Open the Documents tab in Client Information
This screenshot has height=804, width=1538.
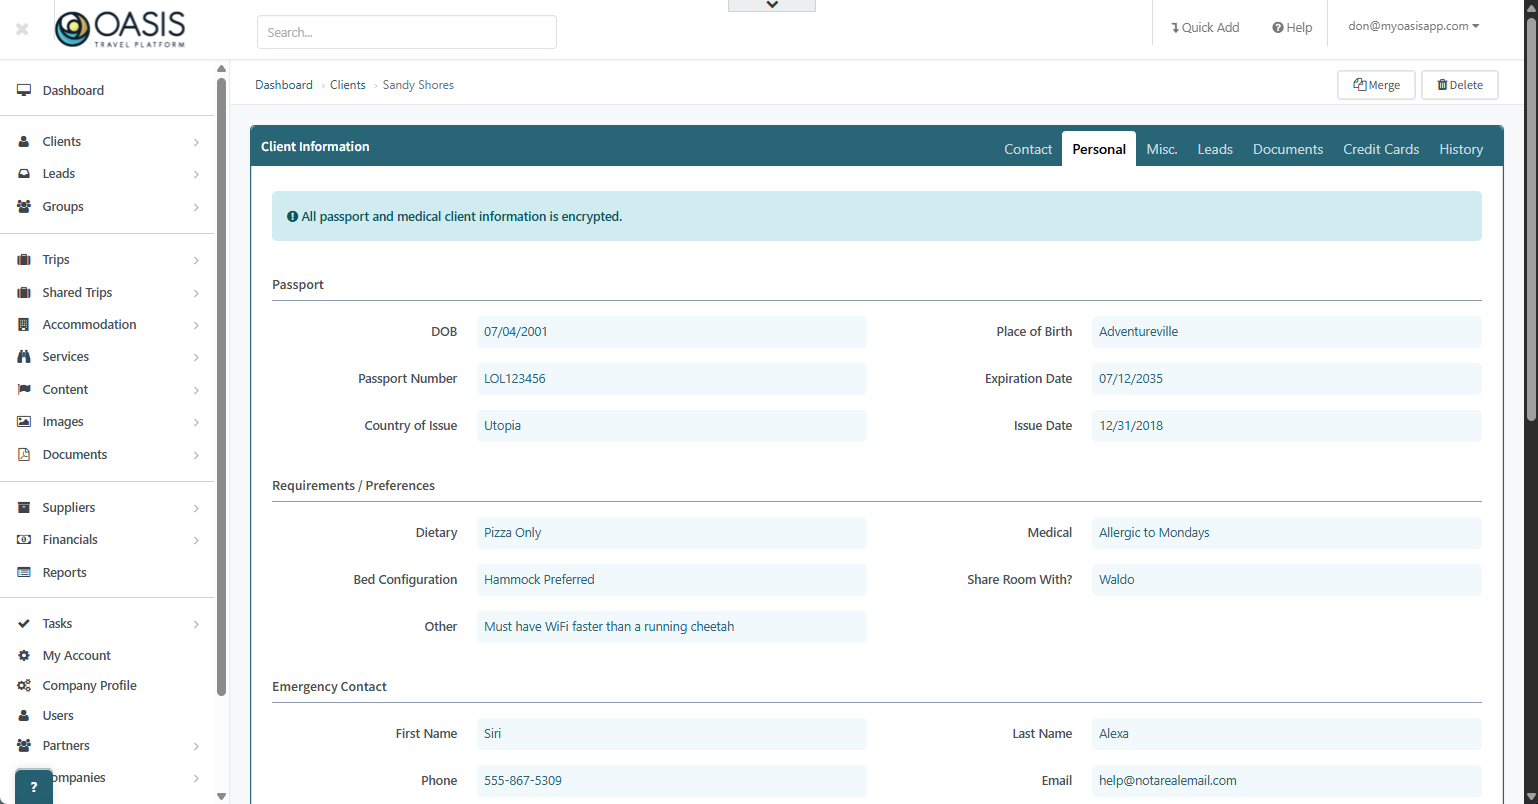click(x=1288, y=149)
